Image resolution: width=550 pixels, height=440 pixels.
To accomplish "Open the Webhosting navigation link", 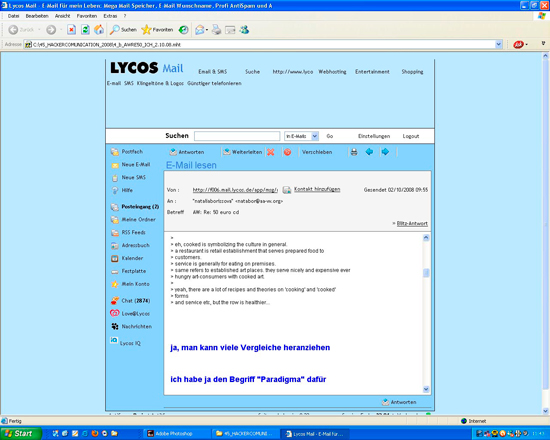I will coord(332,72).
